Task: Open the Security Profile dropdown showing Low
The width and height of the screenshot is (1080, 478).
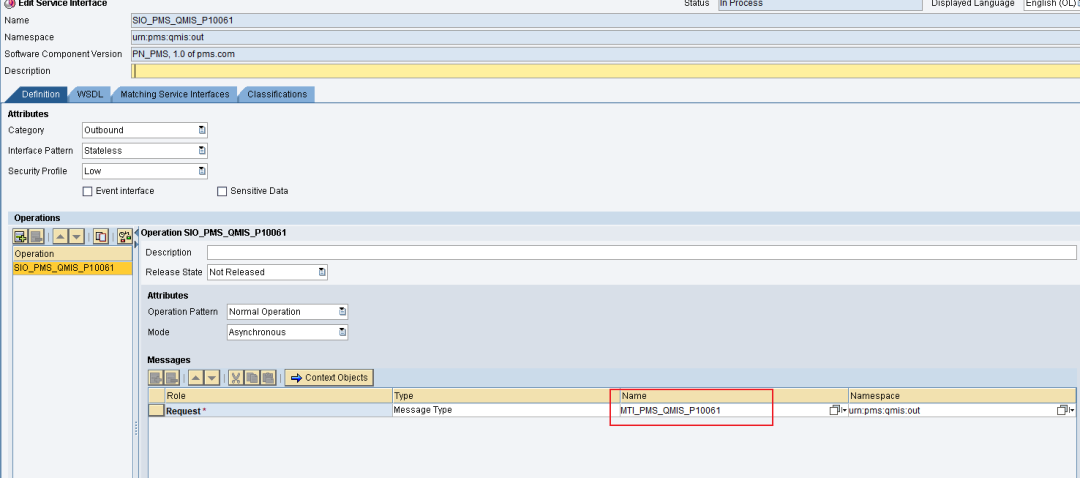Action: point(145,171)
